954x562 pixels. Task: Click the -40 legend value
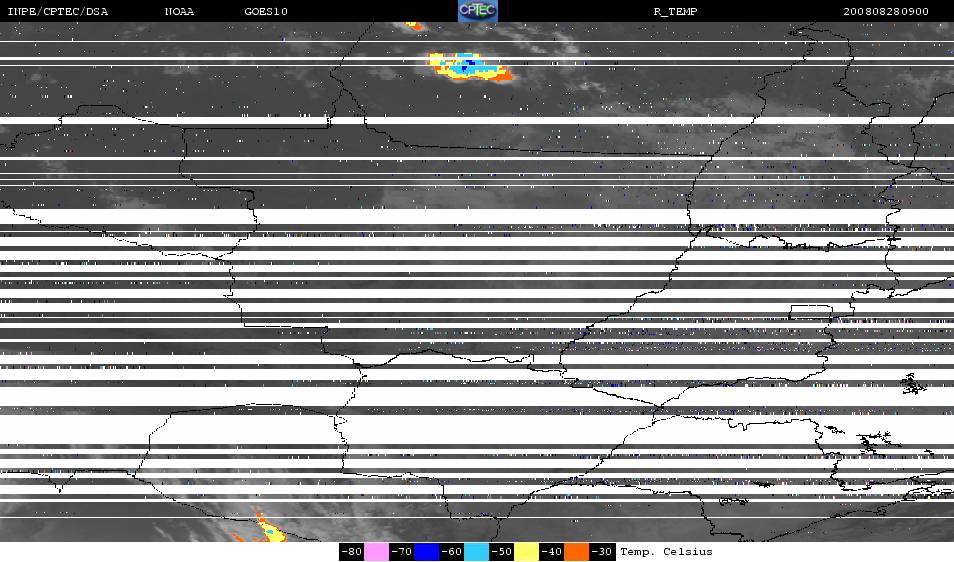tap(551, 552)
